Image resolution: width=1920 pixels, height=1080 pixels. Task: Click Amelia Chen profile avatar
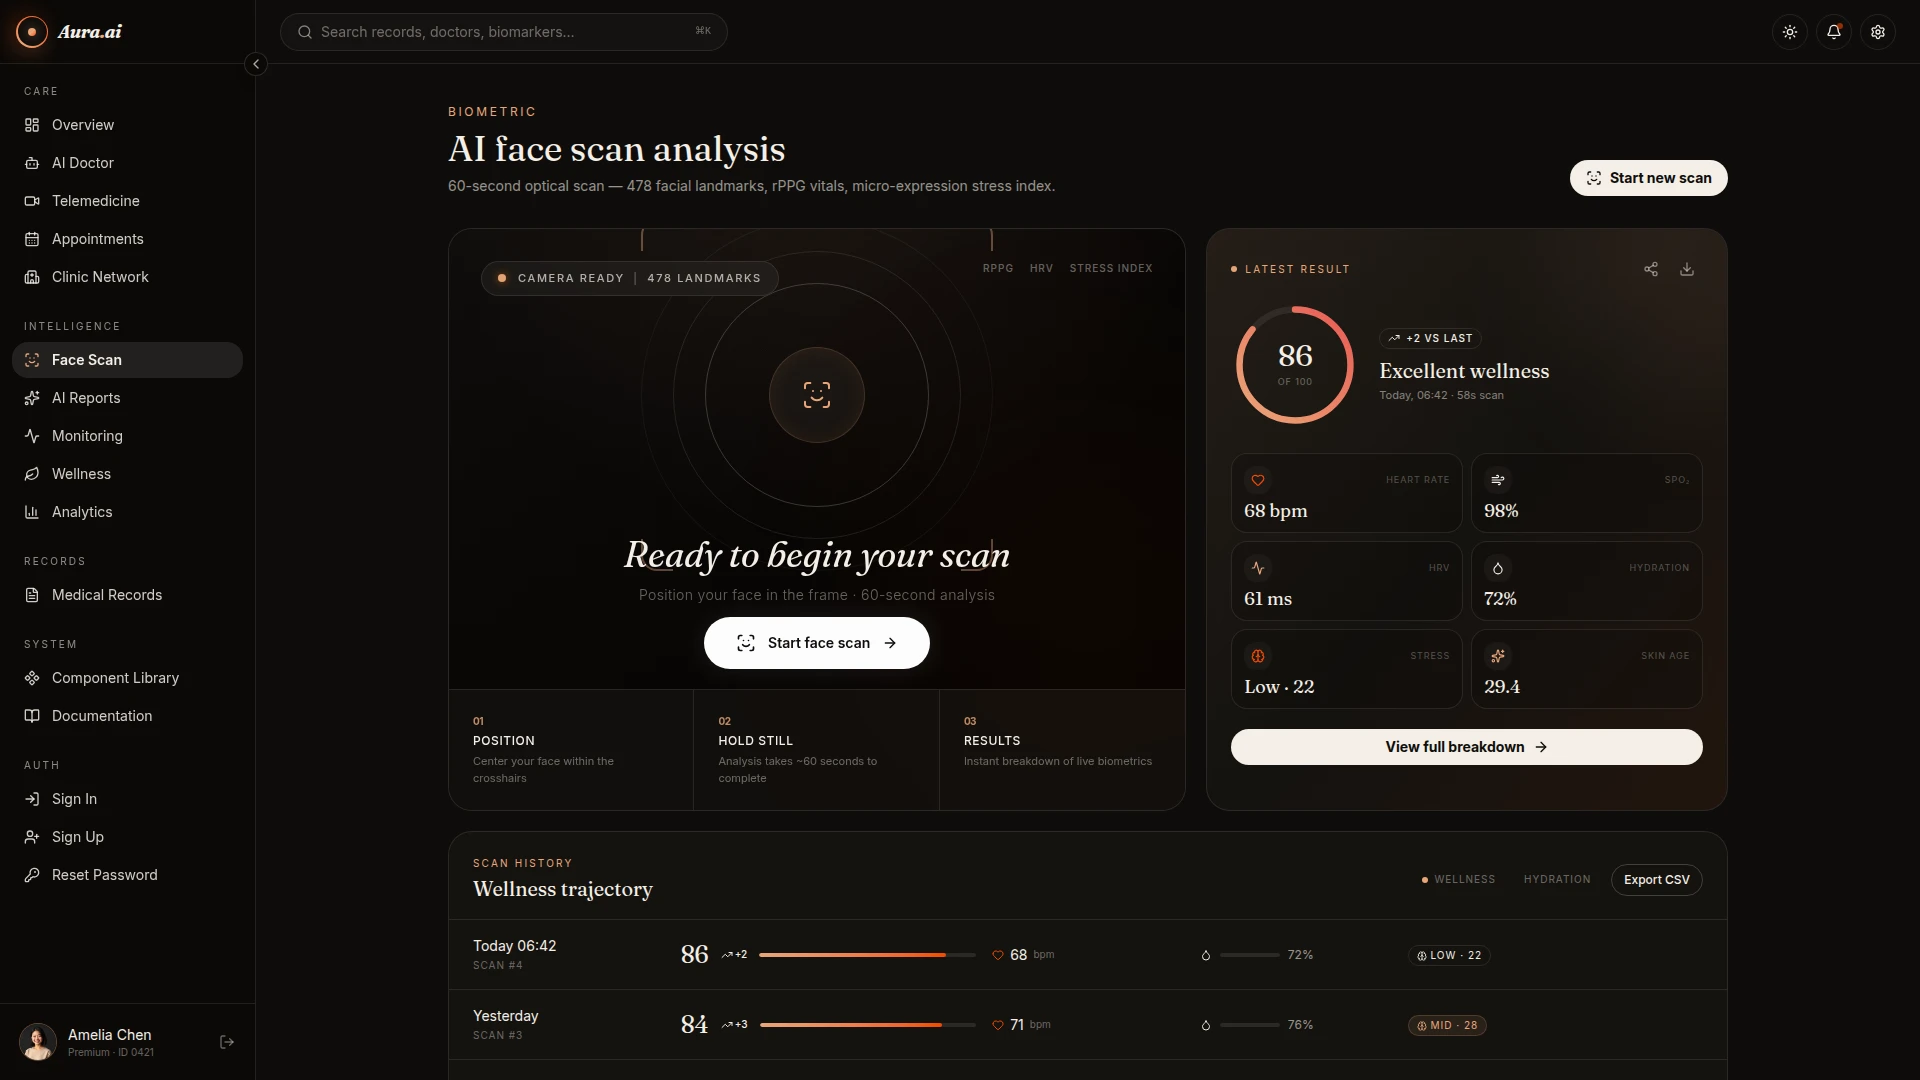pyautogui.click(x=38, y=1042)
